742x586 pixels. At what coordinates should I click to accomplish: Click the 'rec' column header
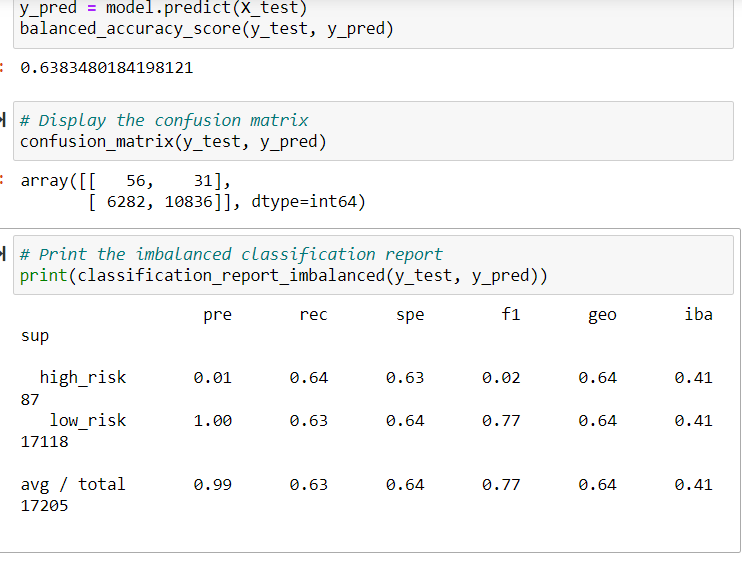[313, 314]
